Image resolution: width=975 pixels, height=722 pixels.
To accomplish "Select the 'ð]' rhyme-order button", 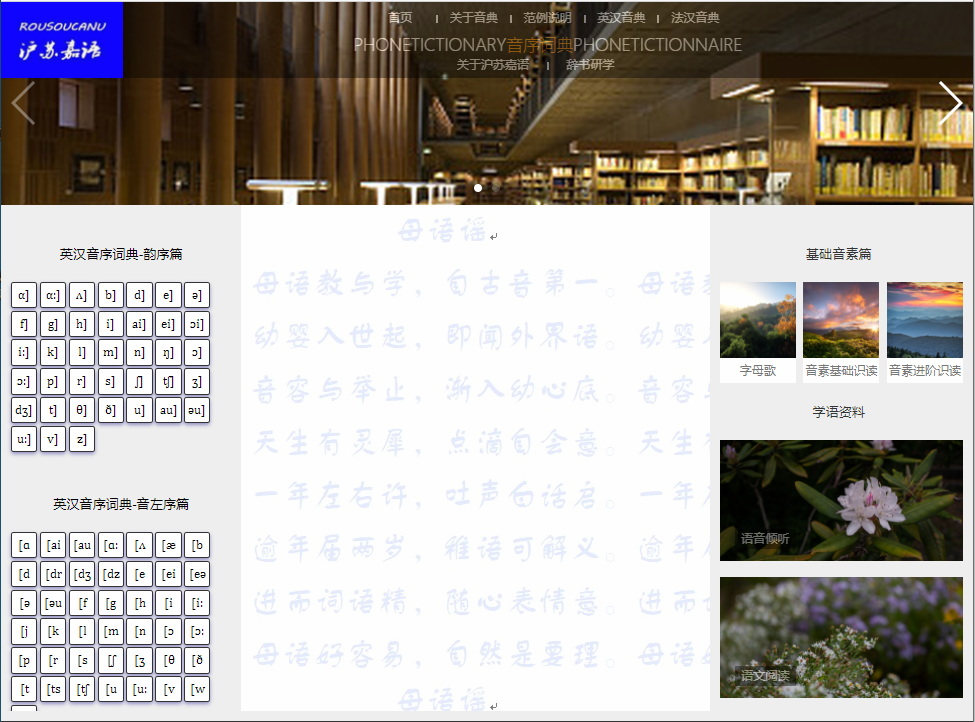I will [110, 410].
